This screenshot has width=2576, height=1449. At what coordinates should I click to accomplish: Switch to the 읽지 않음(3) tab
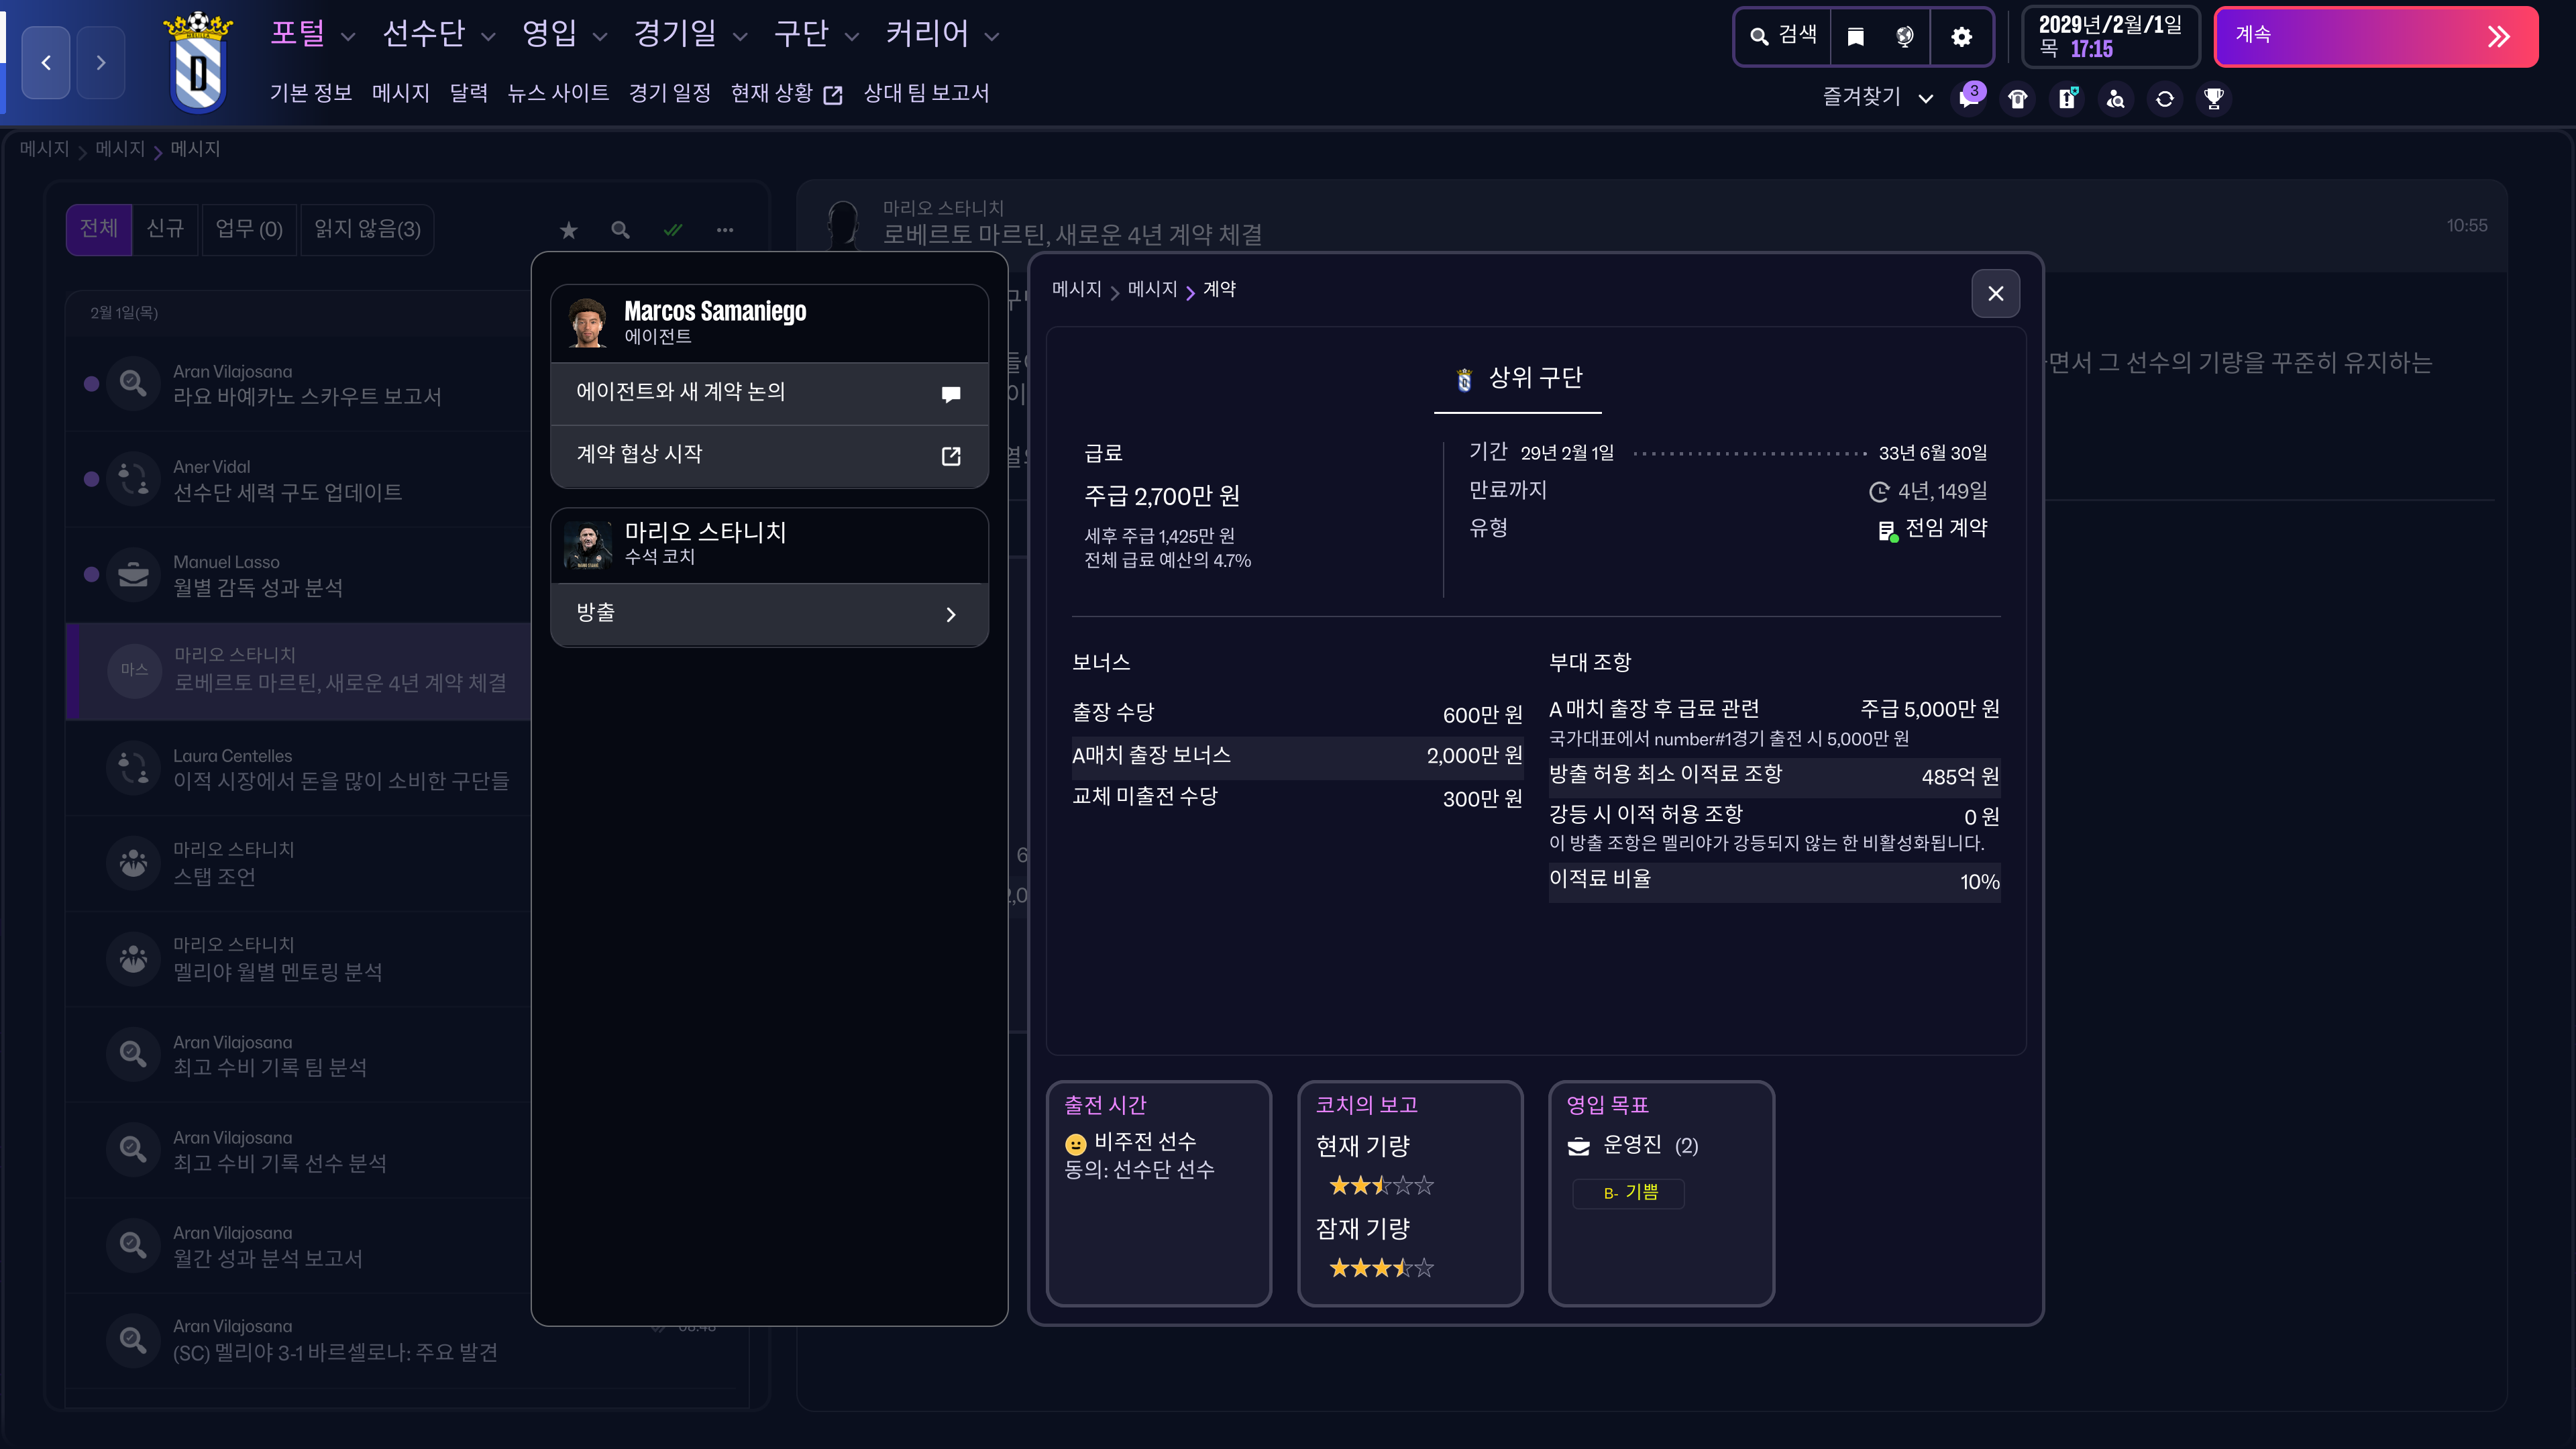(367, 230)
